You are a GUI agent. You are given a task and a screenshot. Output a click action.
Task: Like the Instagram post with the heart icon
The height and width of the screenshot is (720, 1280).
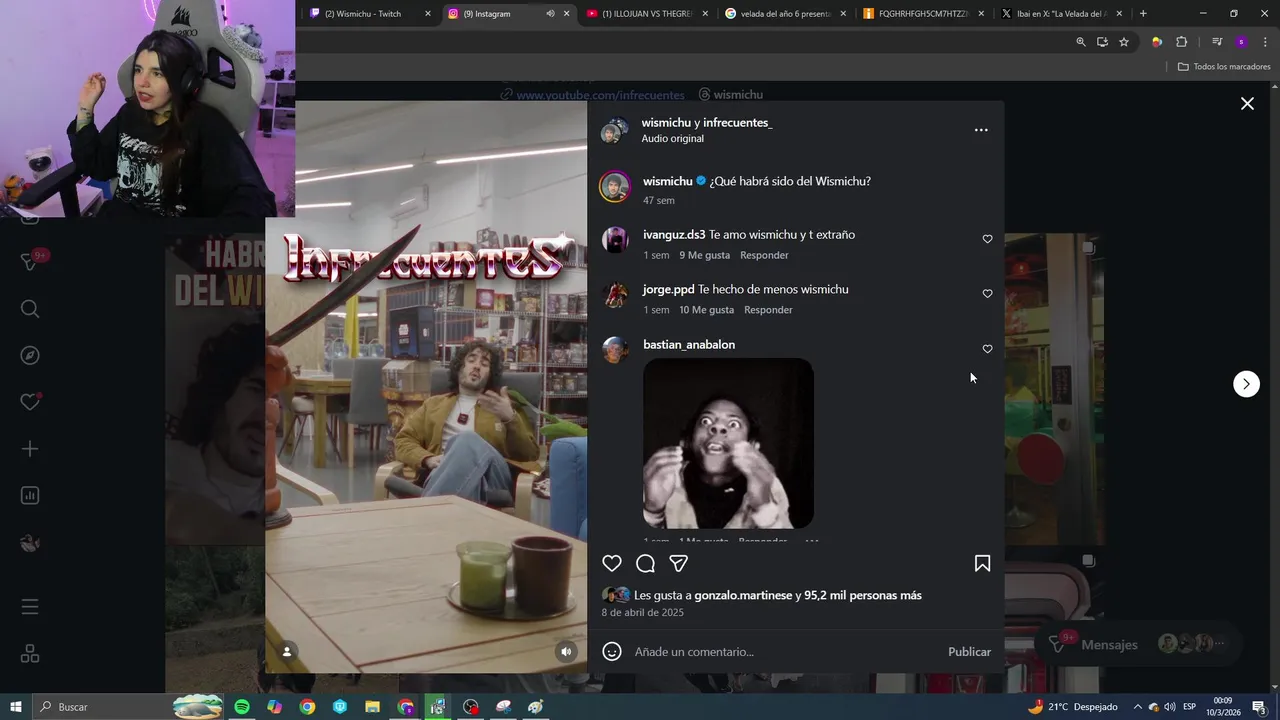tap(612, 563)
